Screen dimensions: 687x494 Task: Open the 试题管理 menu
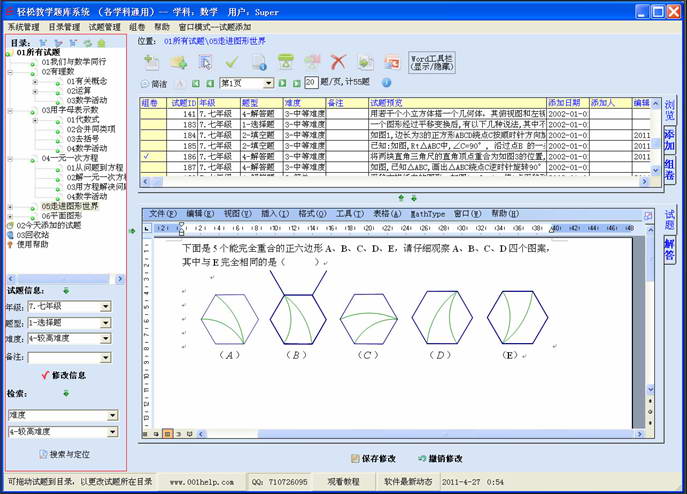105,28
